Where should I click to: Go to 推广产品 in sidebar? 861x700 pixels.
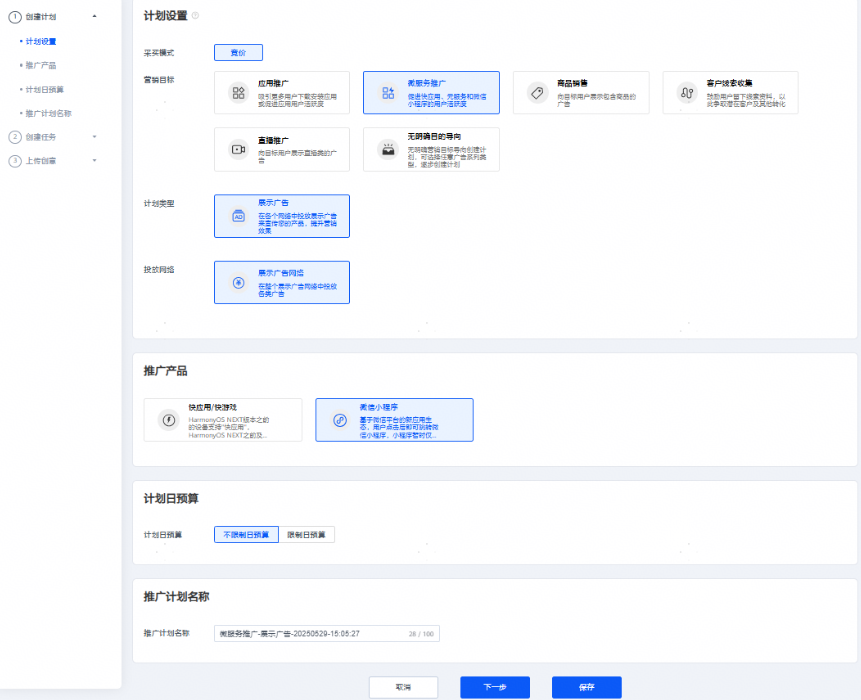[41, 65]
